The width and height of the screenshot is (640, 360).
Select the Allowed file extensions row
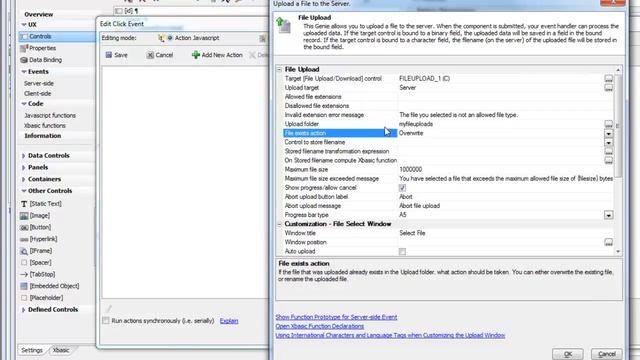tap(448, 97)
